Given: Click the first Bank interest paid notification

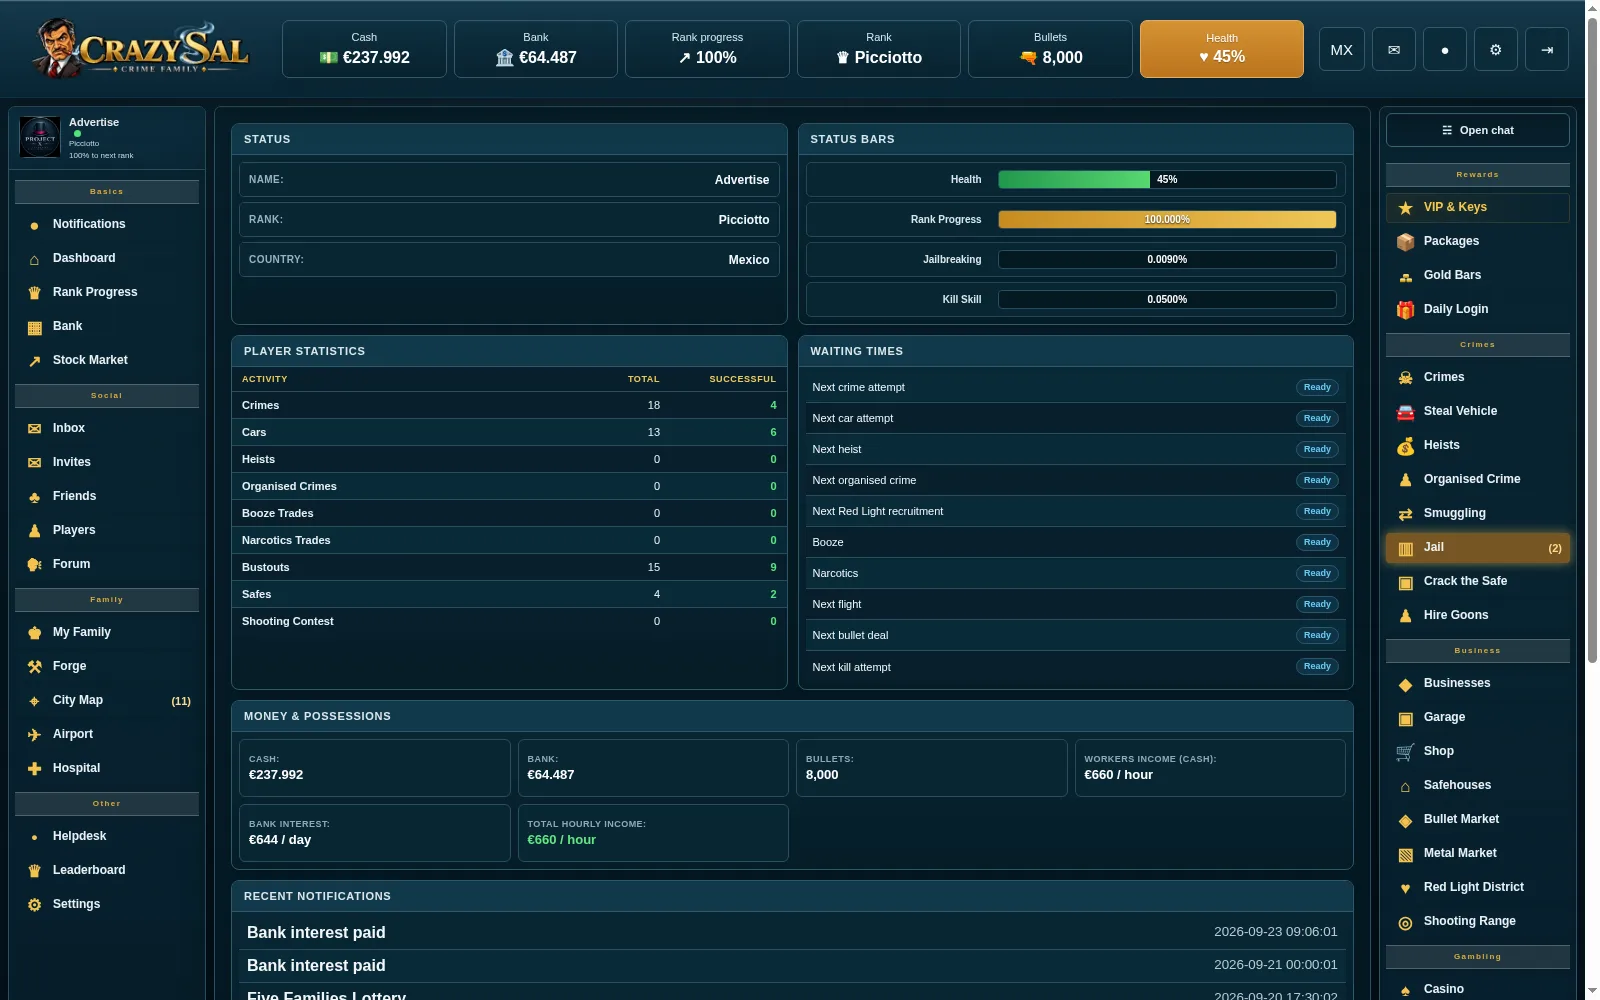Looking at the screenshot, I should point(791,932).
